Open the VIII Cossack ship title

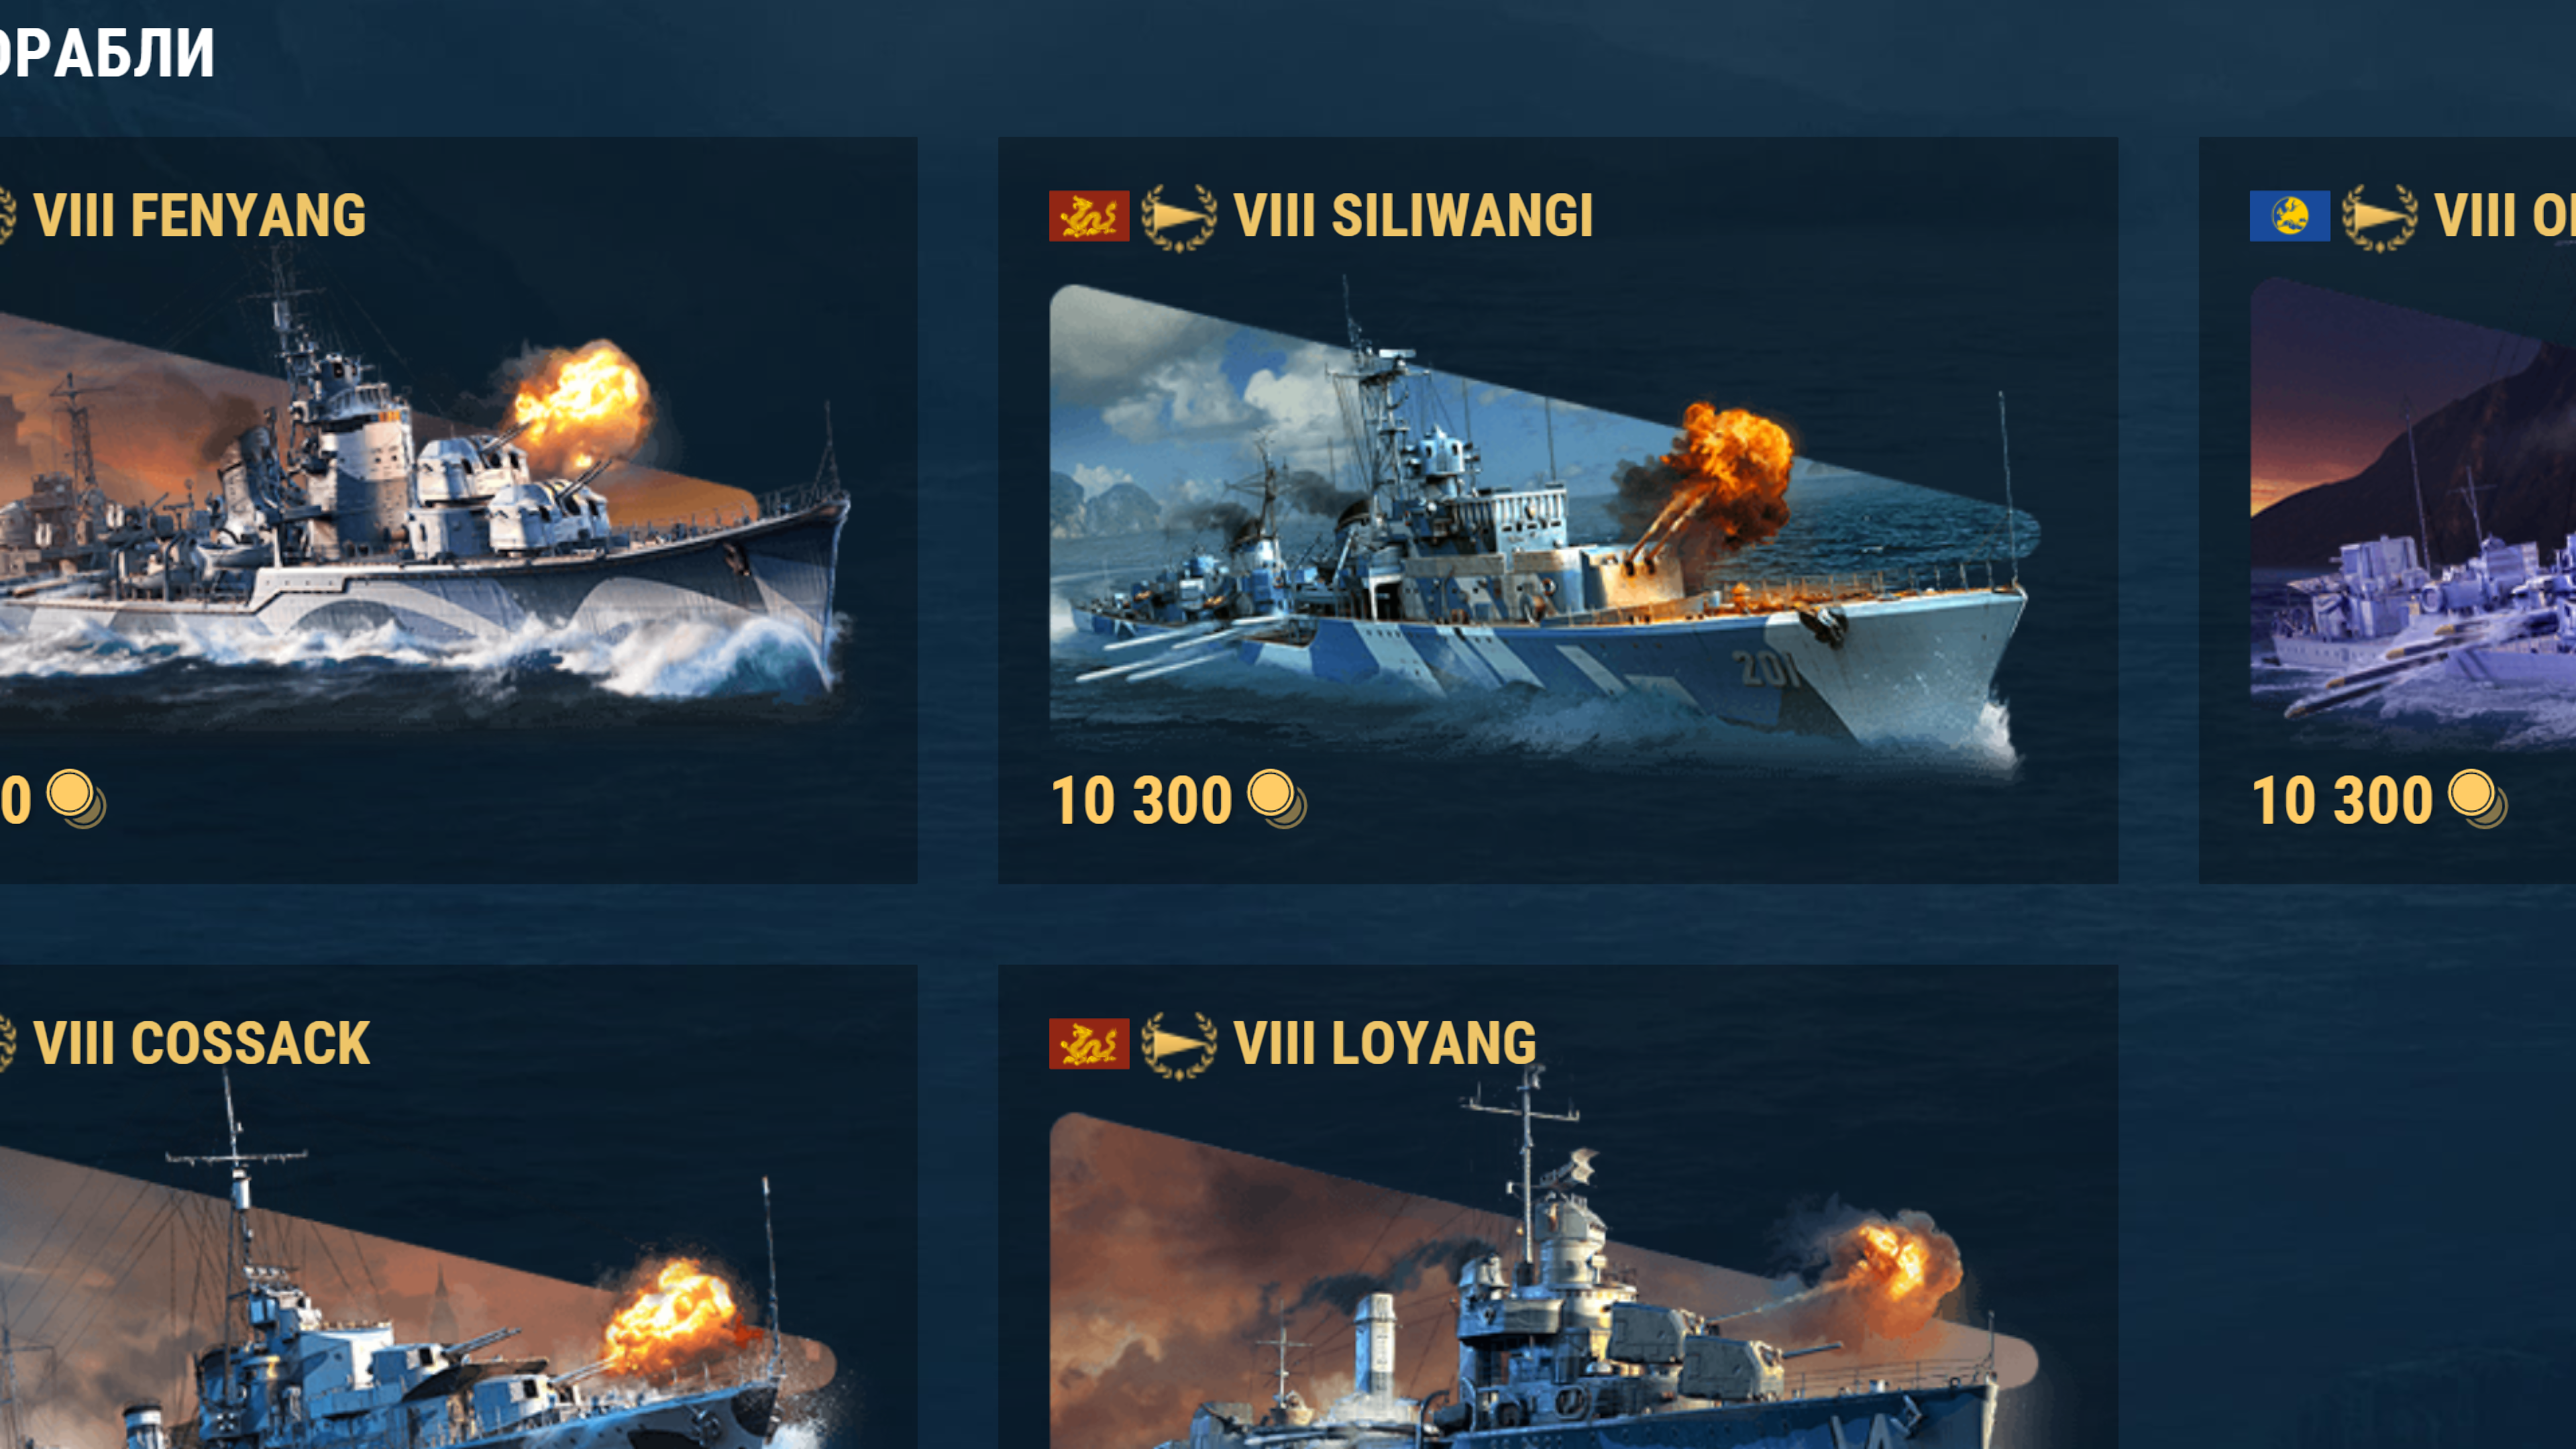click(202, 1044)
